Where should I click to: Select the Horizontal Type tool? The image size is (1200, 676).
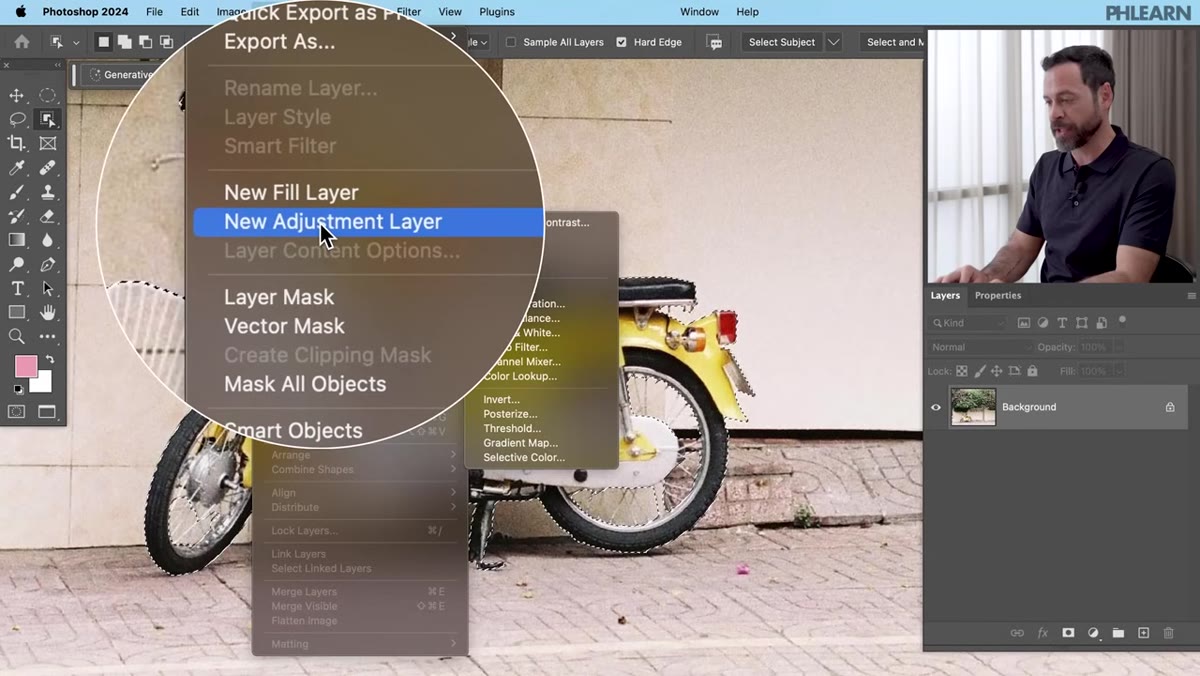tap(17, 288)
